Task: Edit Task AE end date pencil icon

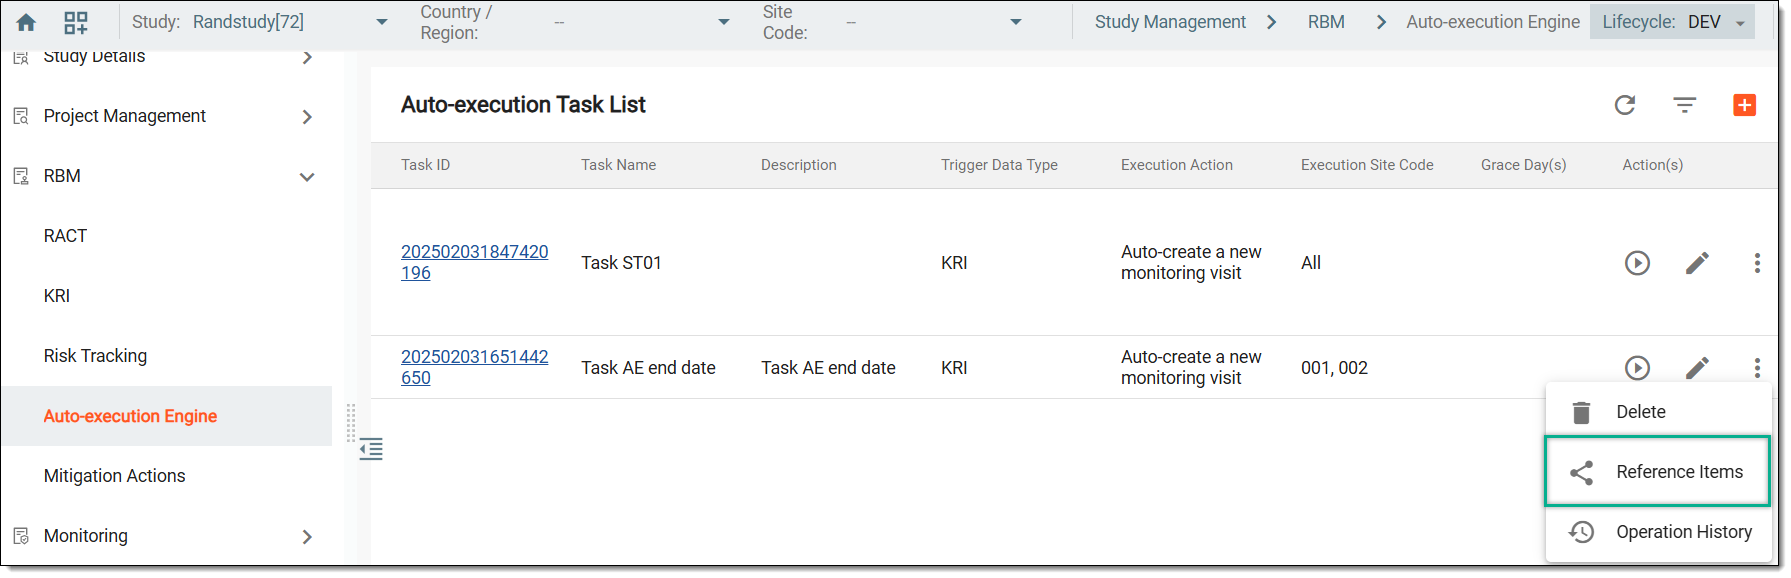Action: [x=1697, y=368]
